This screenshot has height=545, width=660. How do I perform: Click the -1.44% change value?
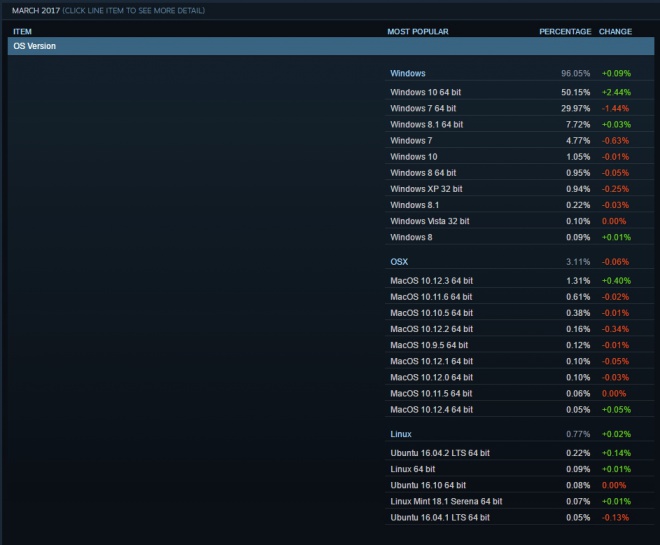tap(615, 108)
